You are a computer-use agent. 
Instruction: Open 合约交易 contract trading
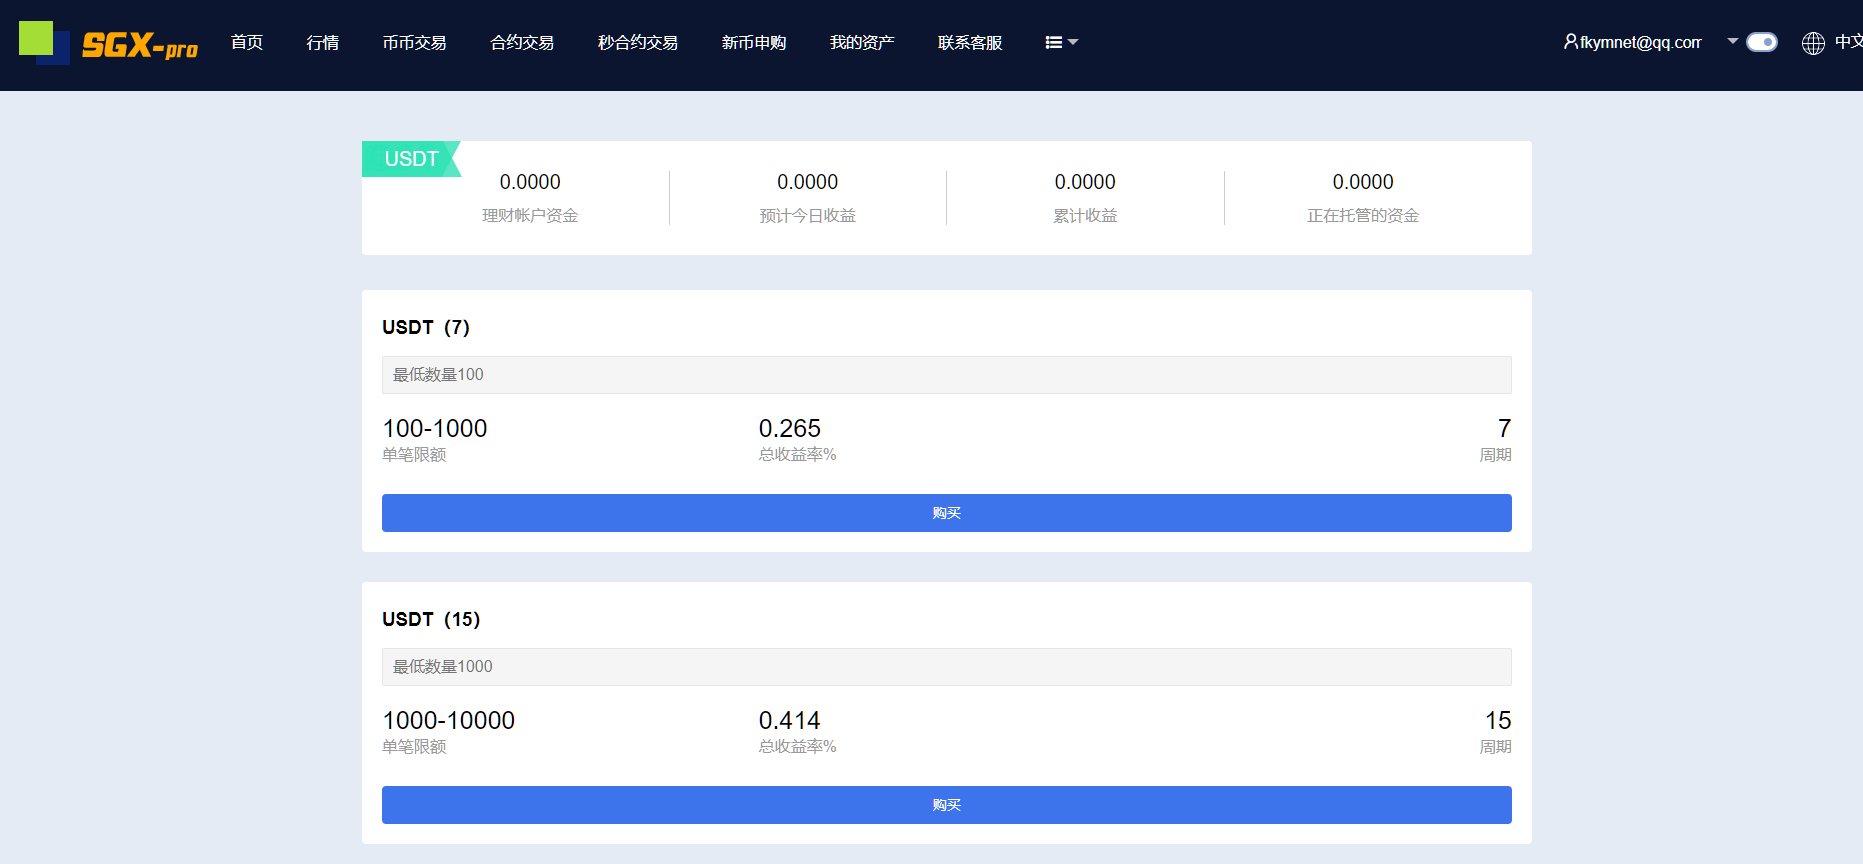(x=521, y=42)
